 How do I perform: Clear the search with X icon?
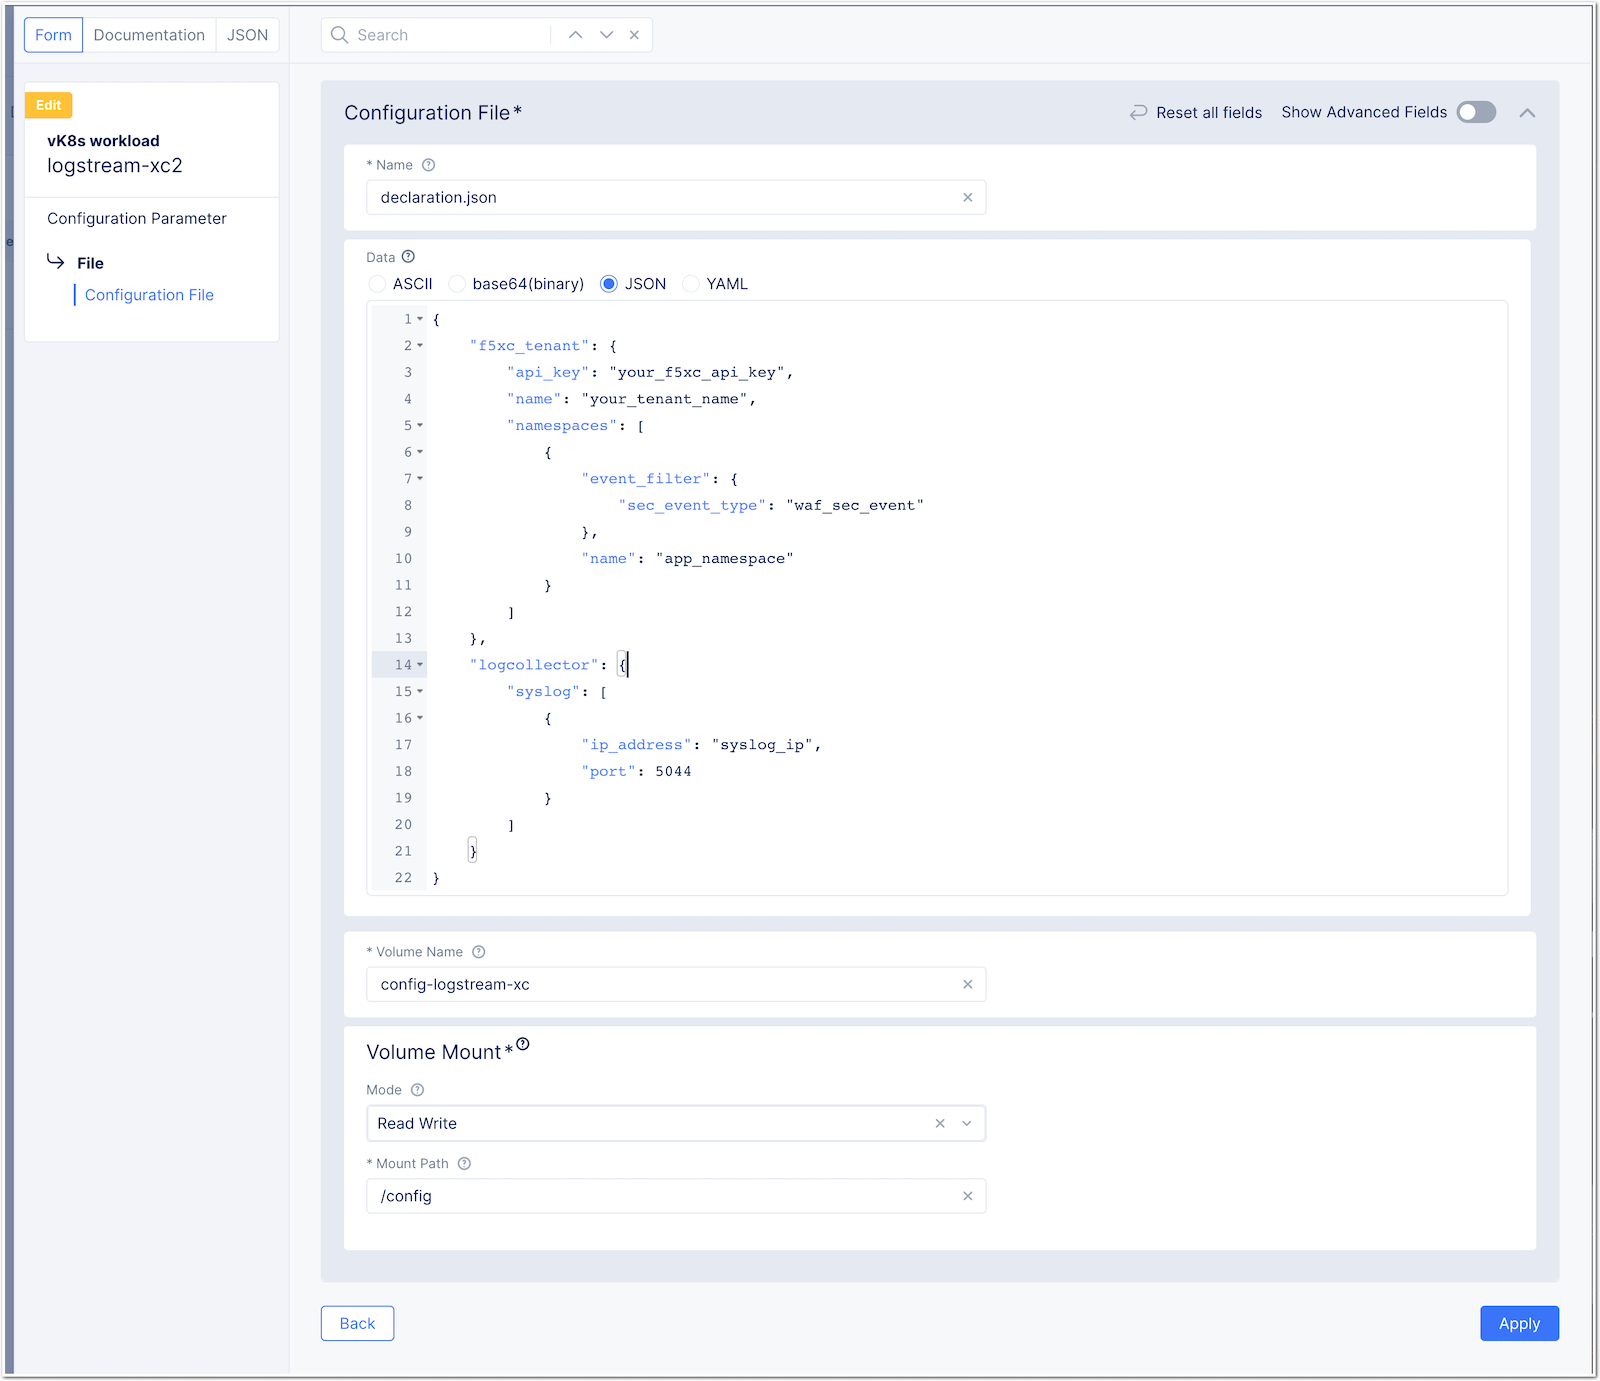634,35
